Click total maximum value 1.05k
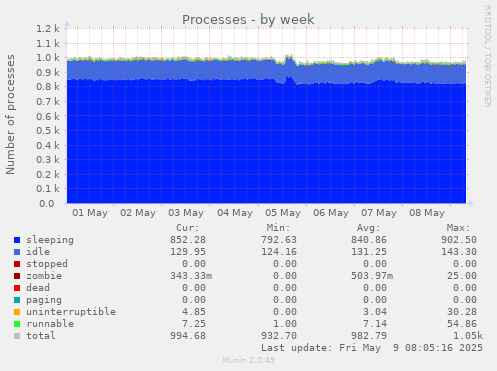 tap(468, 336)
